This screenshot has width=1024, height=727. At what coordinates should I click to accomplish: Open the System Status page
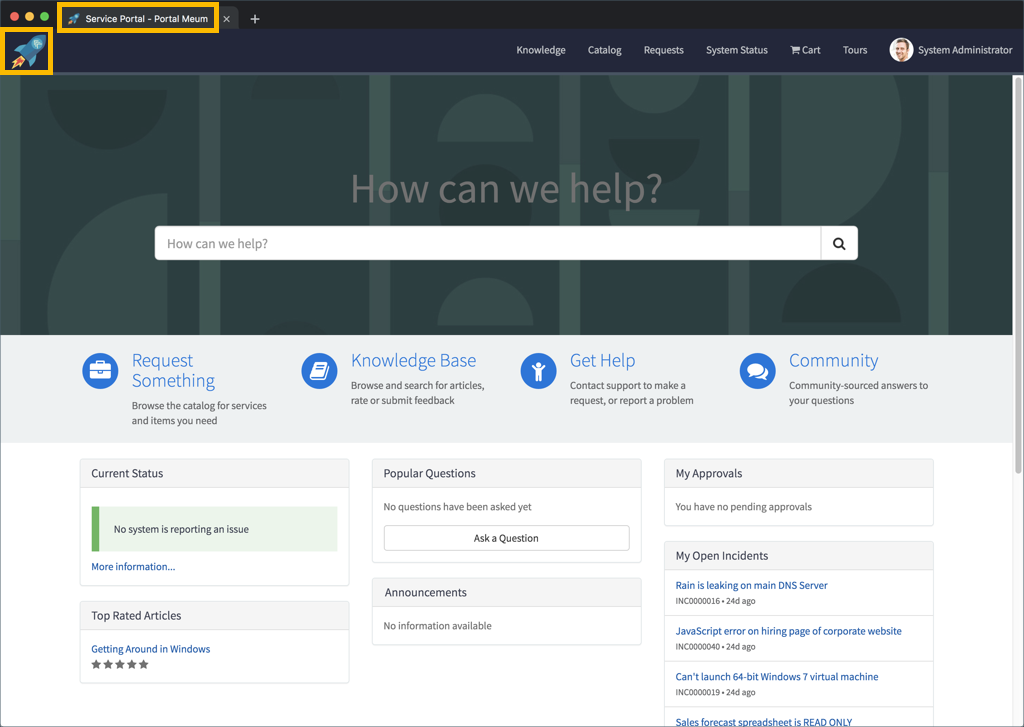(x=736, y=49)
